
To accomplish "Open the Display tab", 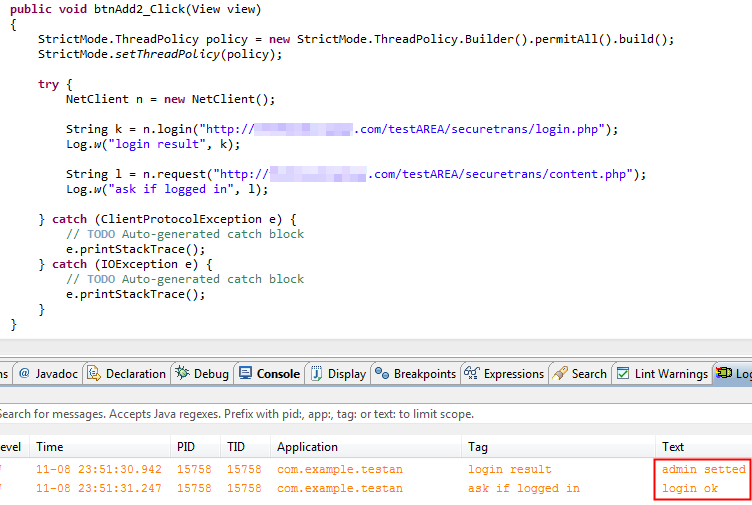I will tap(338, 374).
